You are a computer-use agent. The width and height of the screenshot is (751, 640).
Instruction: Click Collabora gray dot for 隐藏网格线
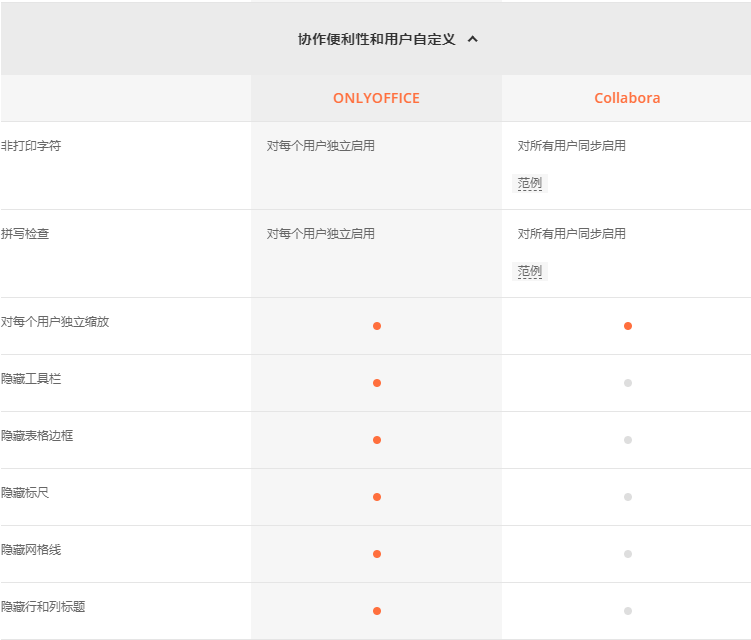pyautogui.click(x=628, y=554)
